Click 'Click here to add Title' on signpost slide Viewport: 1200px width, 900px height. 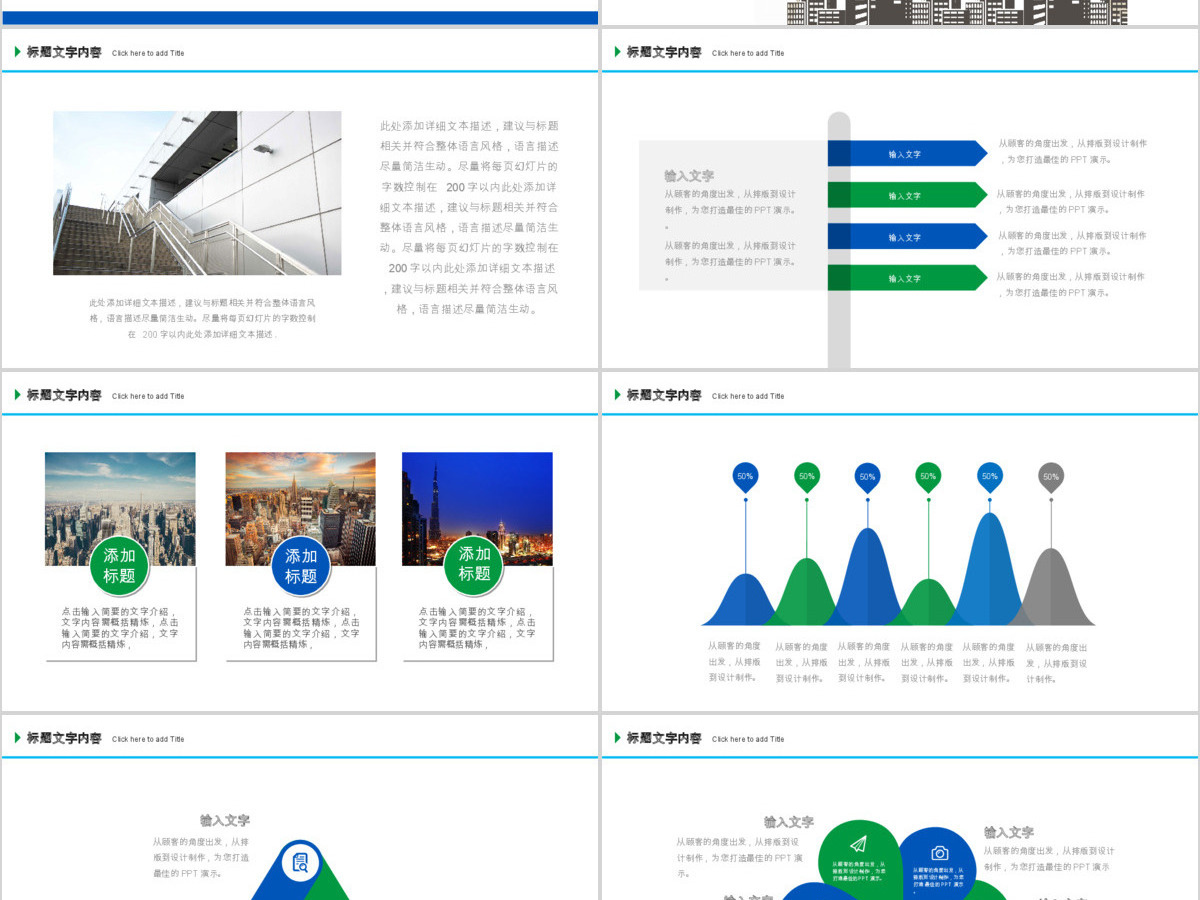[748, 53]
